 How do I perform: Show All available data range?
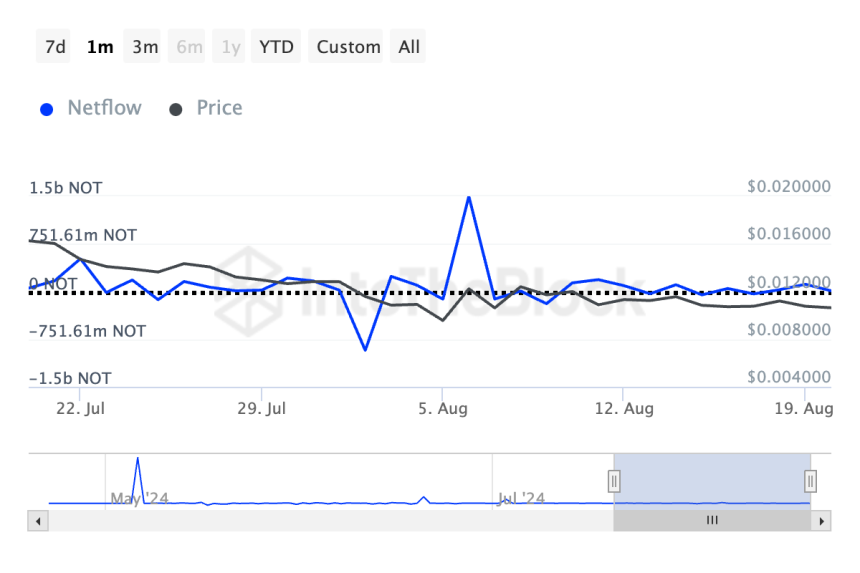(409, 47)
